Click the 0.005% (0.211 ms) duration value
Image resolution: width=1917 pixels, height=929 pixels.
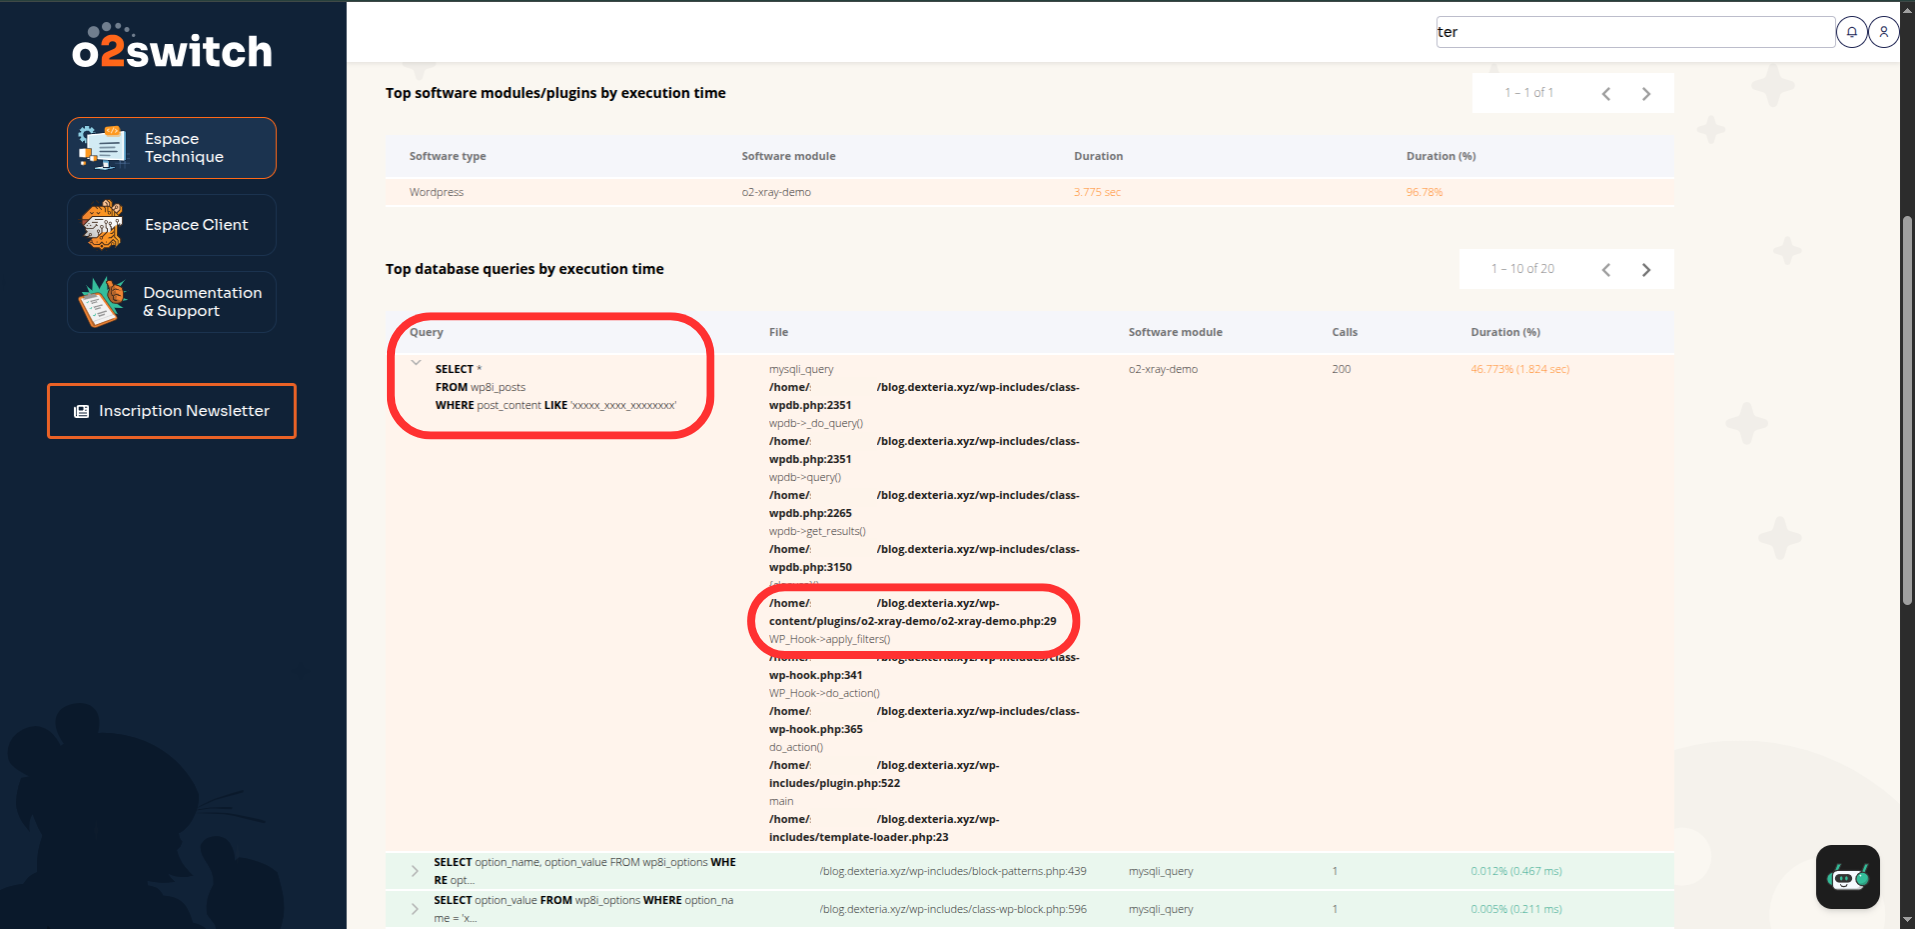tap(1516, 909)
